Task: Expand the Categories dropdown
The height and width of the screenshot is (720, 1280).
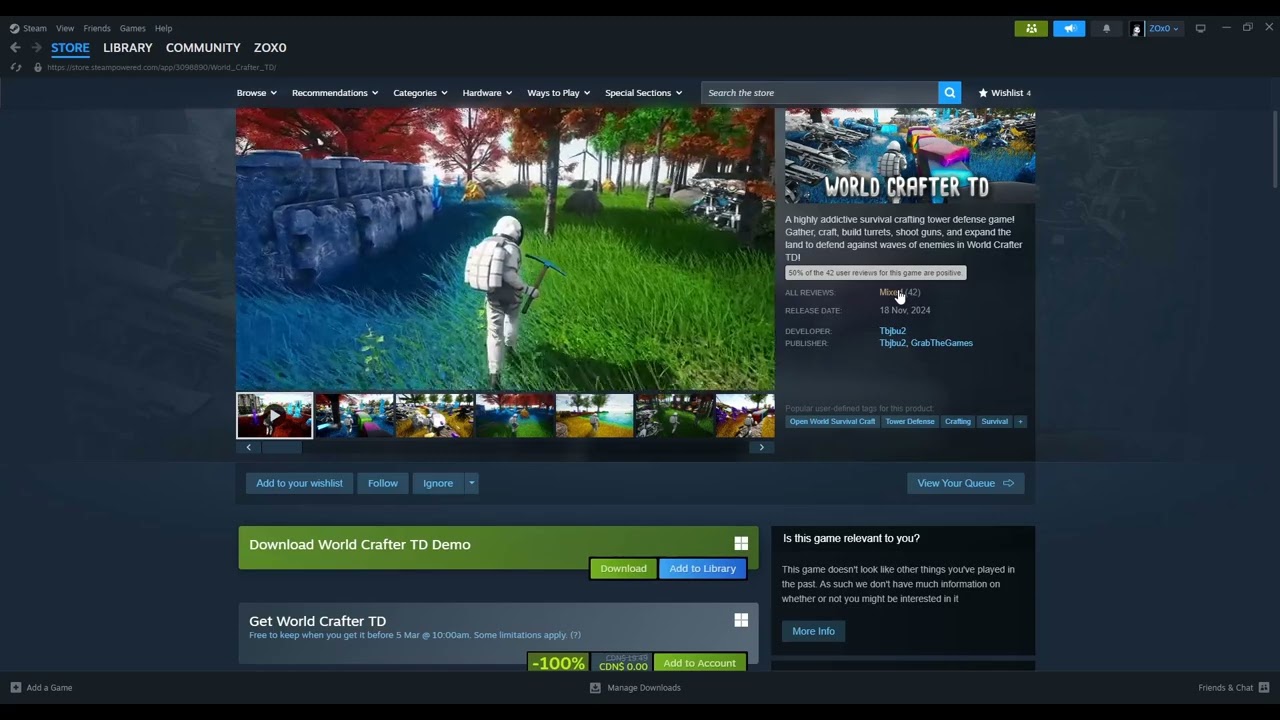Action: pyautogui.click(x=420, y=93)
